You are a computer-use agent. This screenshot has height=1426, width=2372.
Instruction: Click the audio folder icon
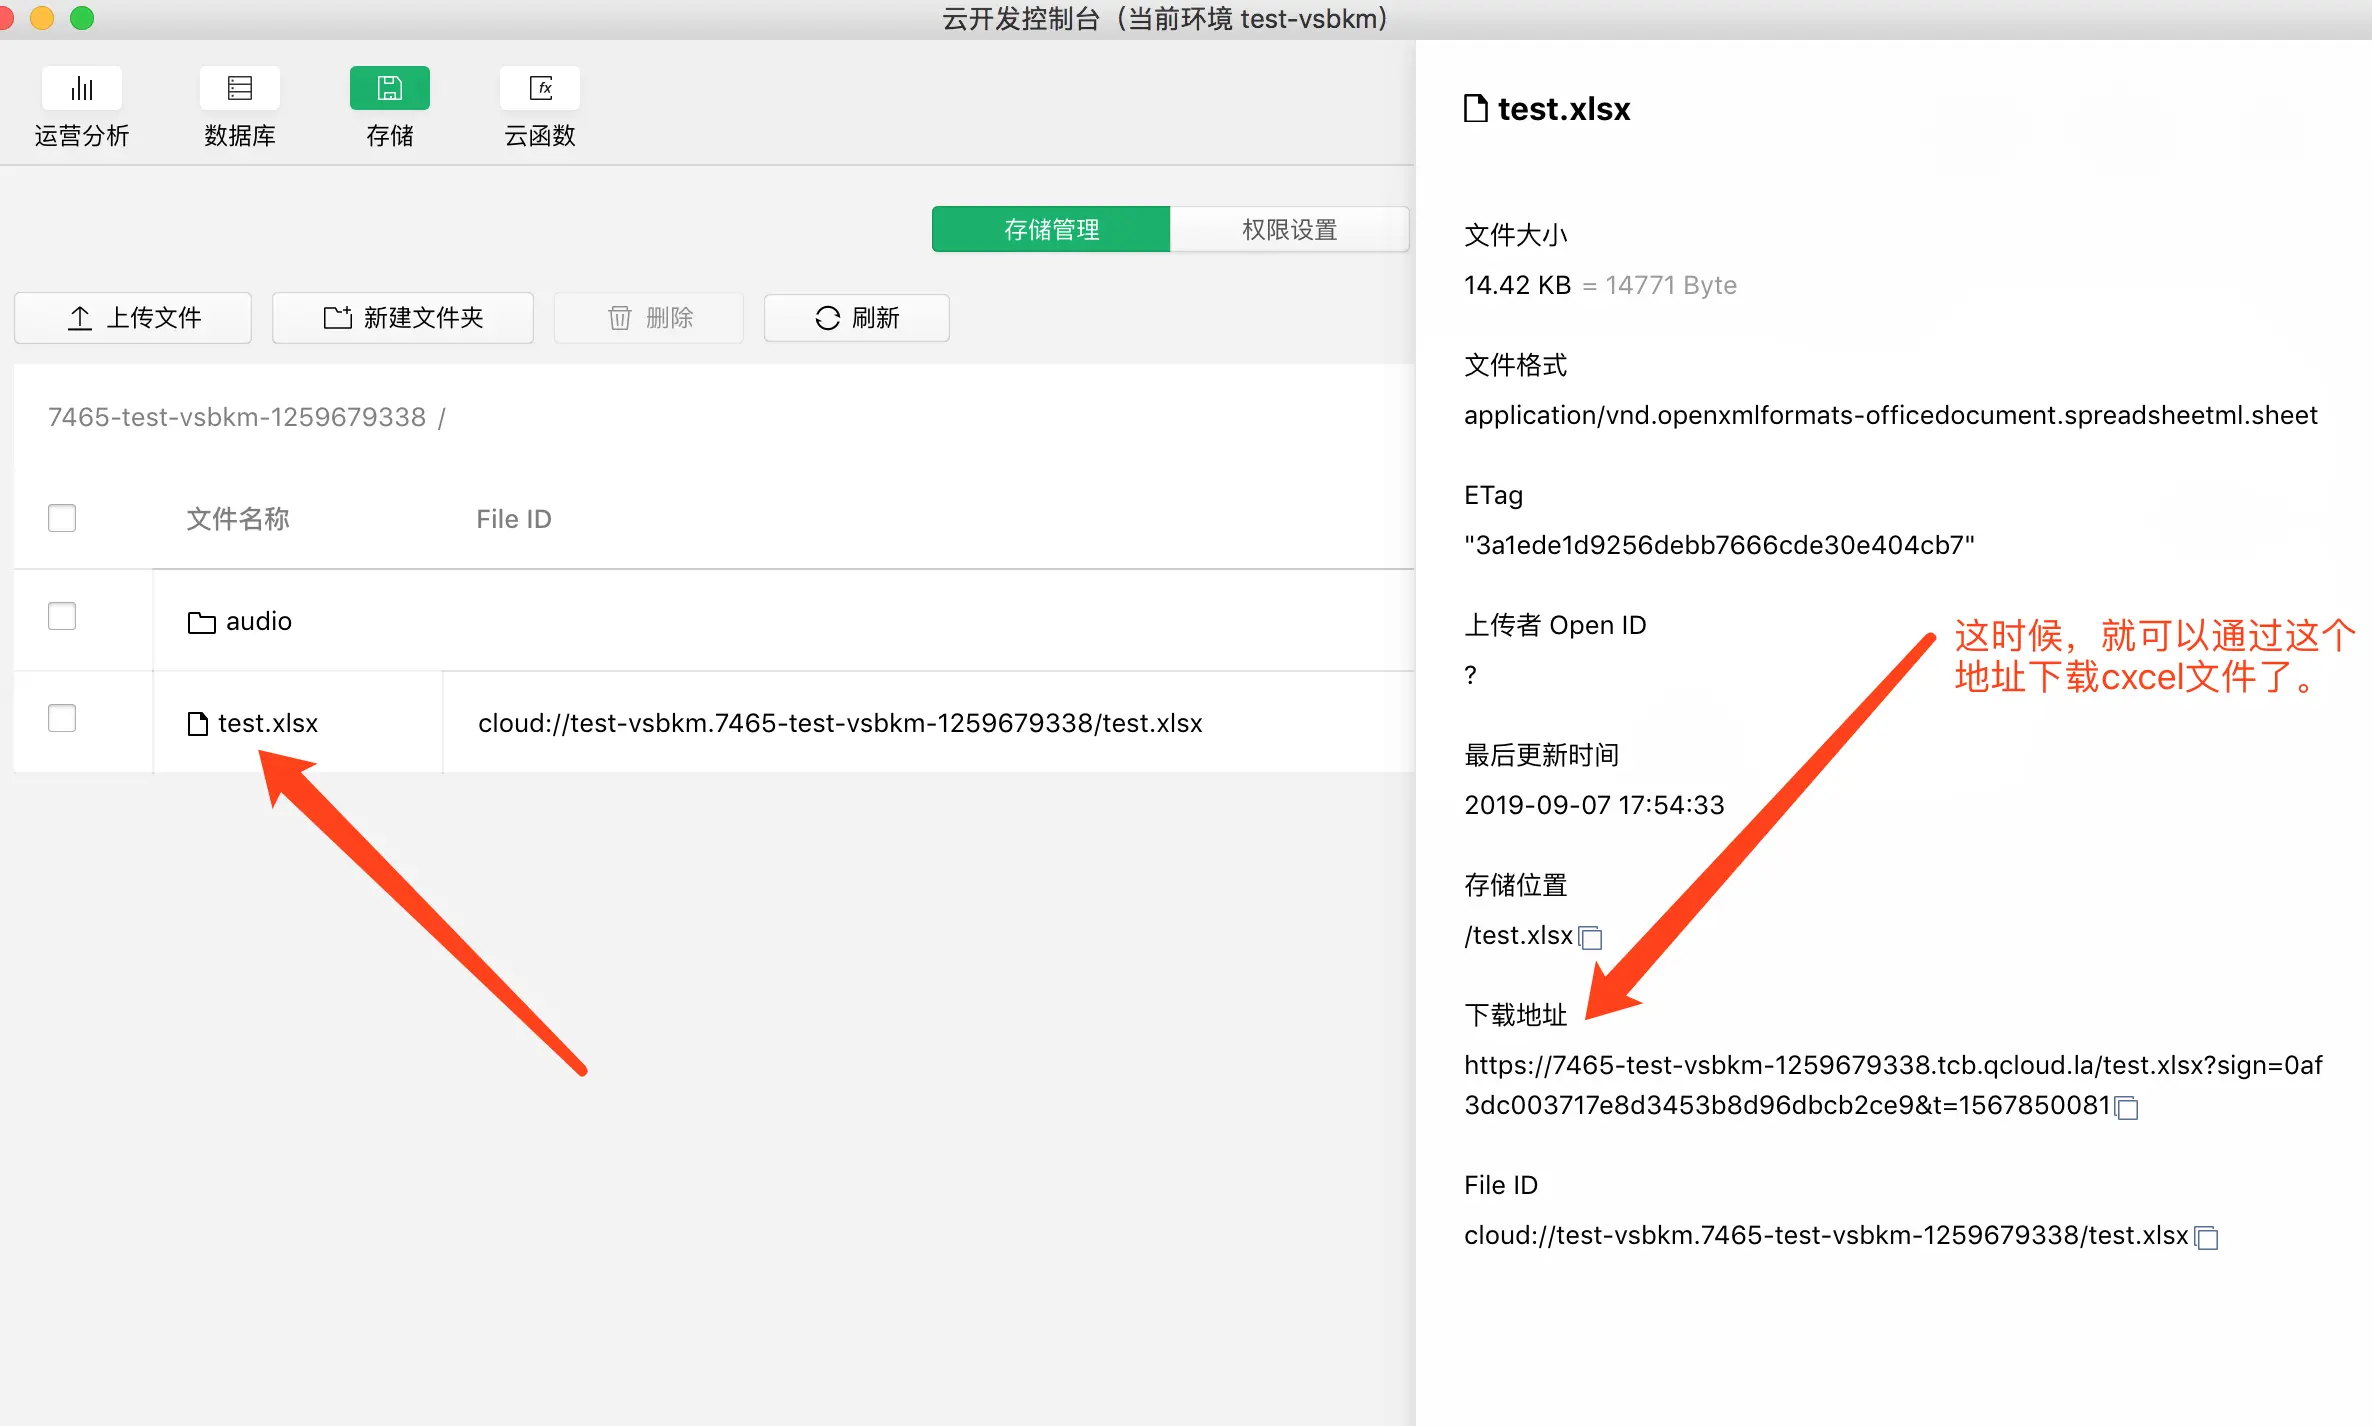pyautogui.click(x=202, y=623)
